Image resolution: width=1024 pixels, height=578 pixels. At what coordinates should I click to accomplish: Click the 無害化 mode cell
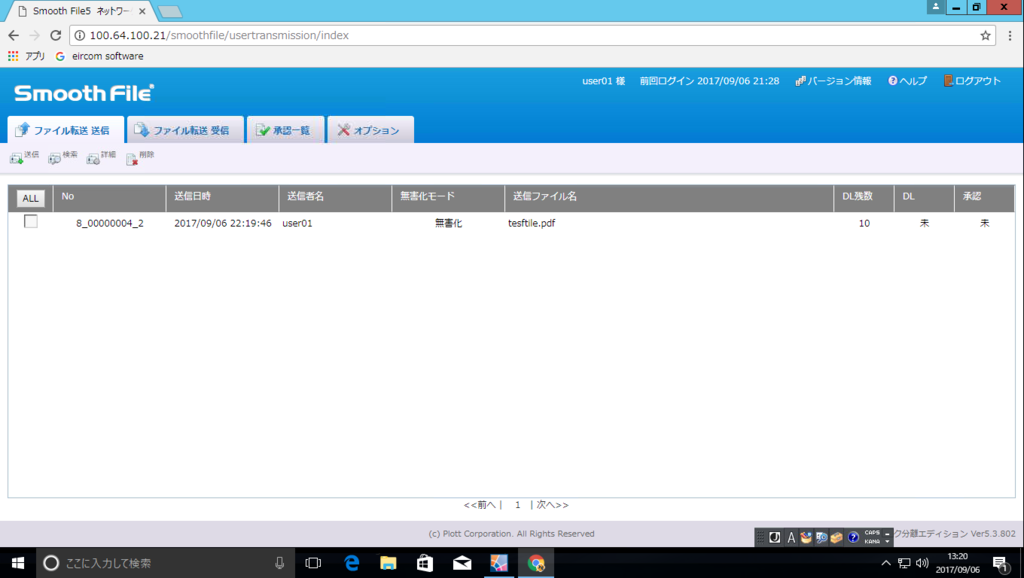tap(449, 223)
